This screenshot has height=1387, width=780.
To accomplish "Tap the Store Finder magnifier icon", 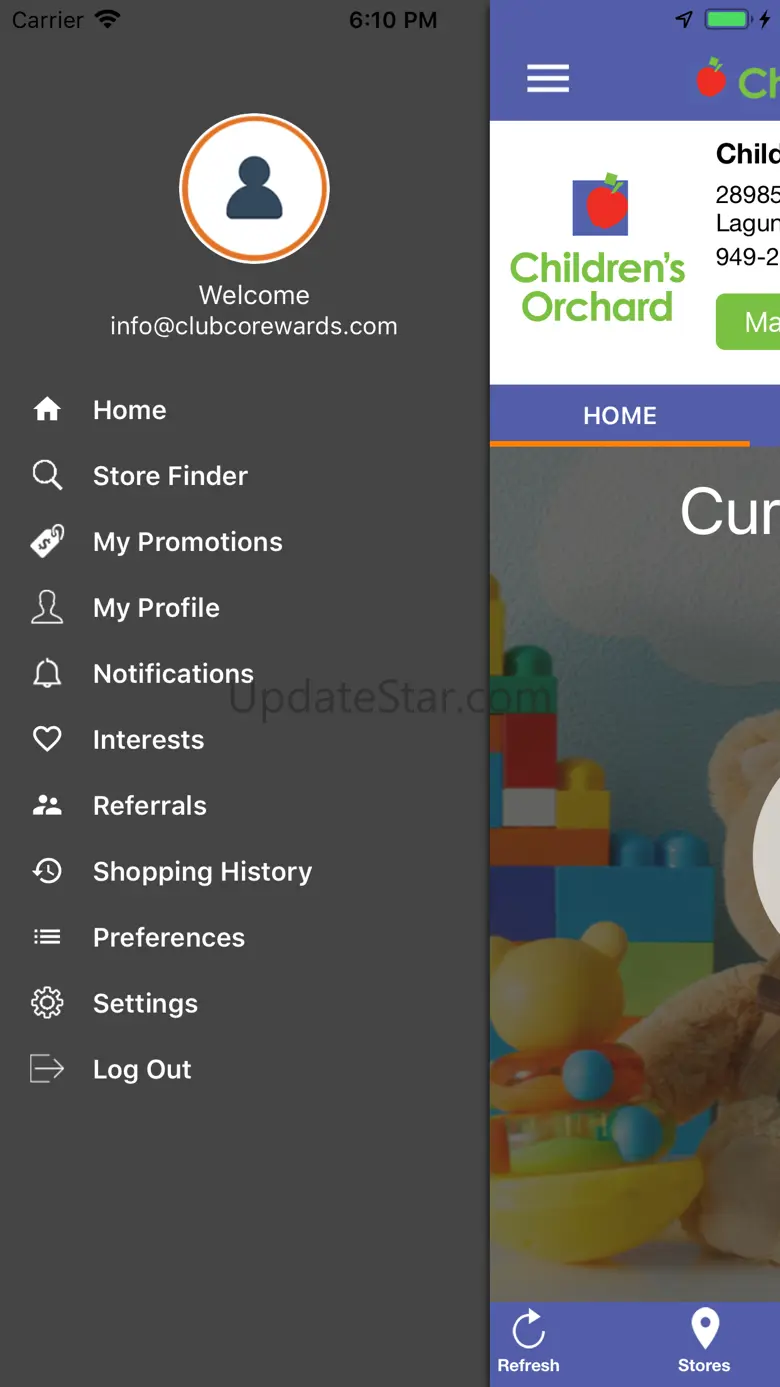I will (47, 475).
